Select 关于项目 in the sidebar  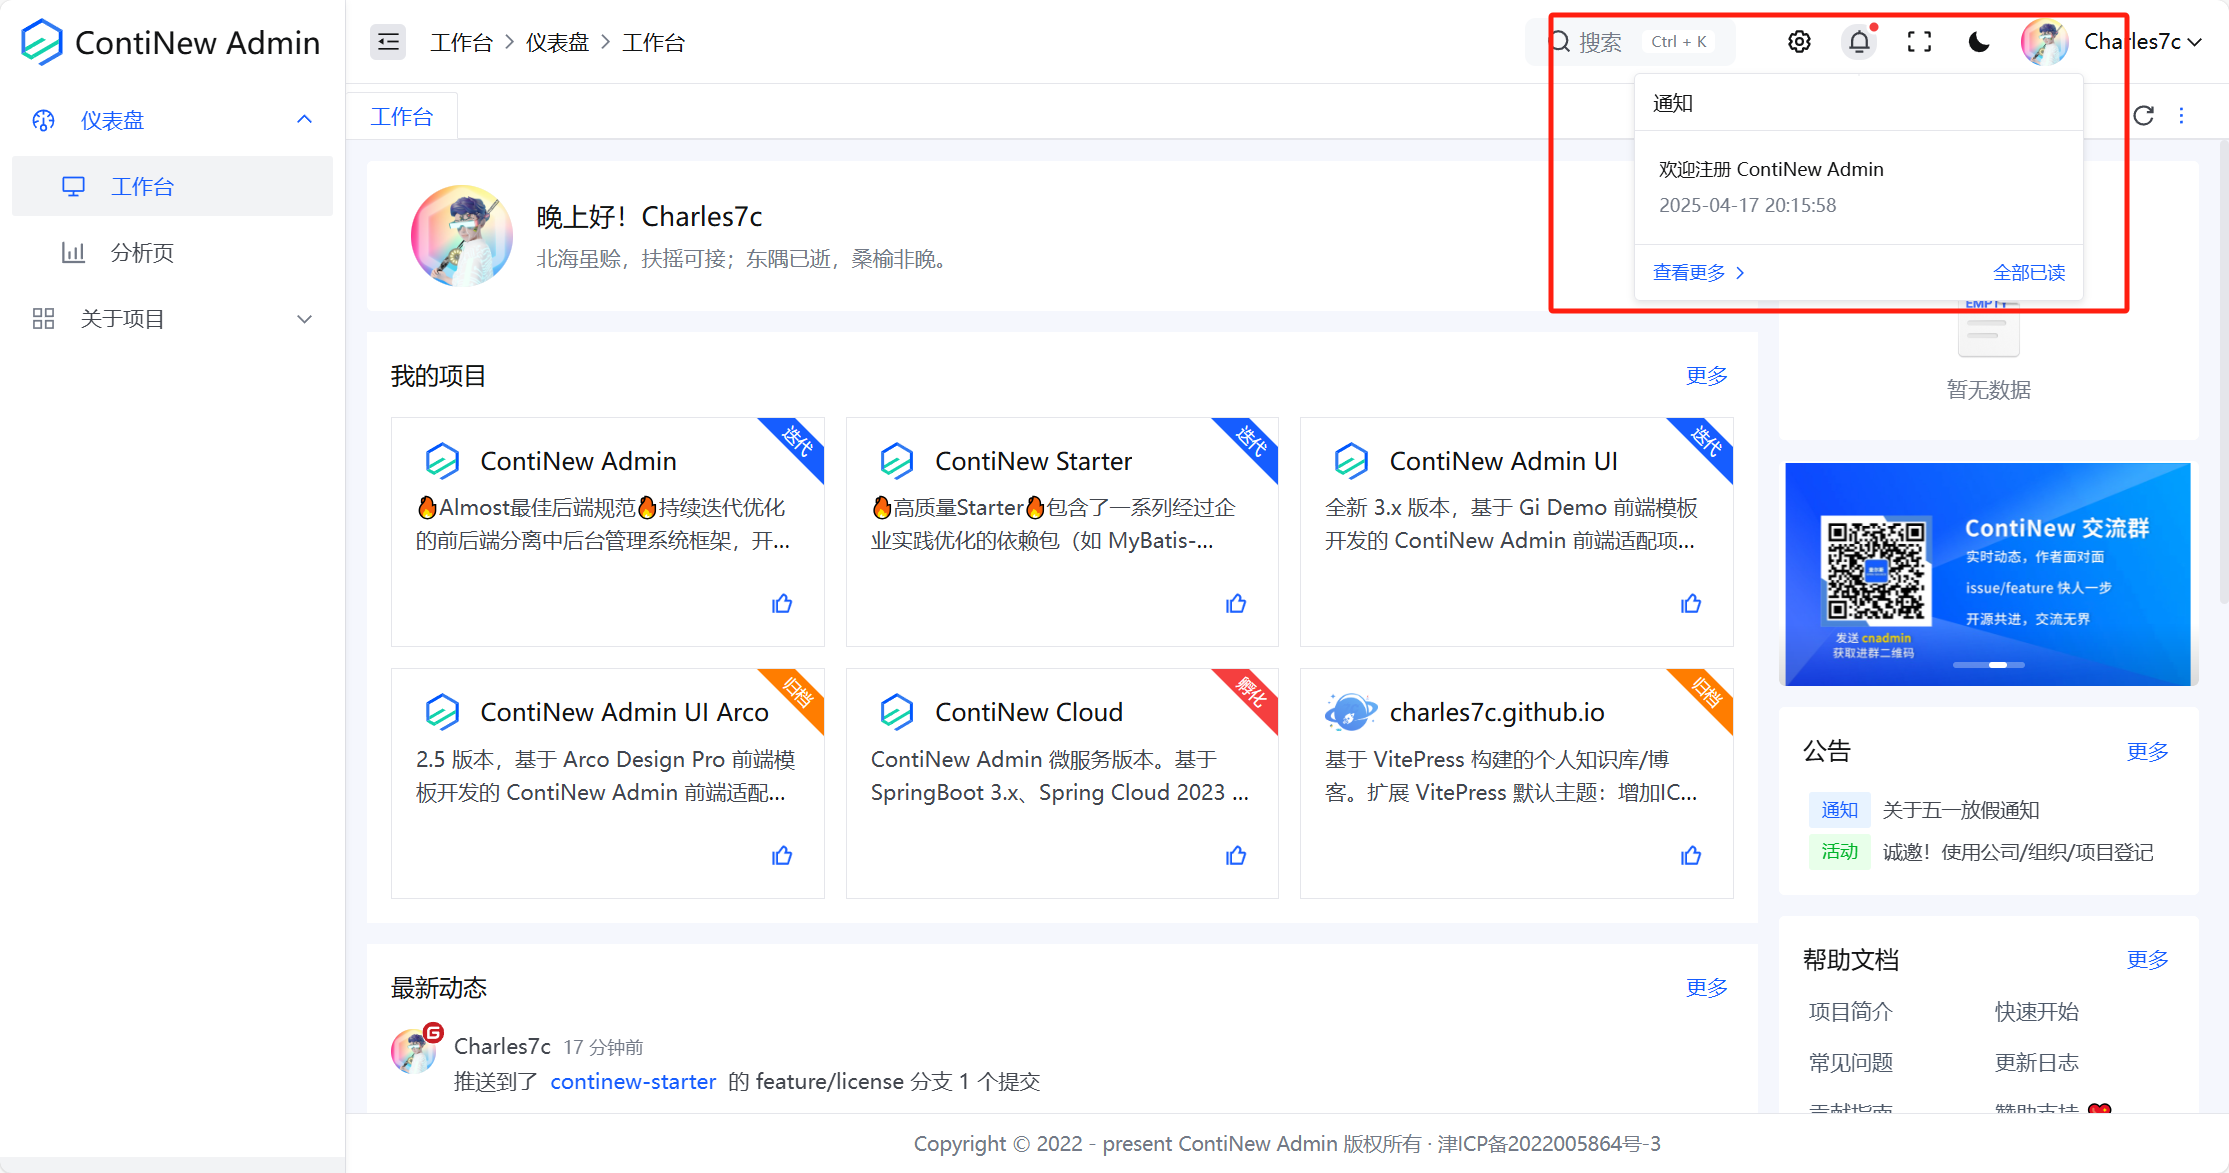coord(172,319)
